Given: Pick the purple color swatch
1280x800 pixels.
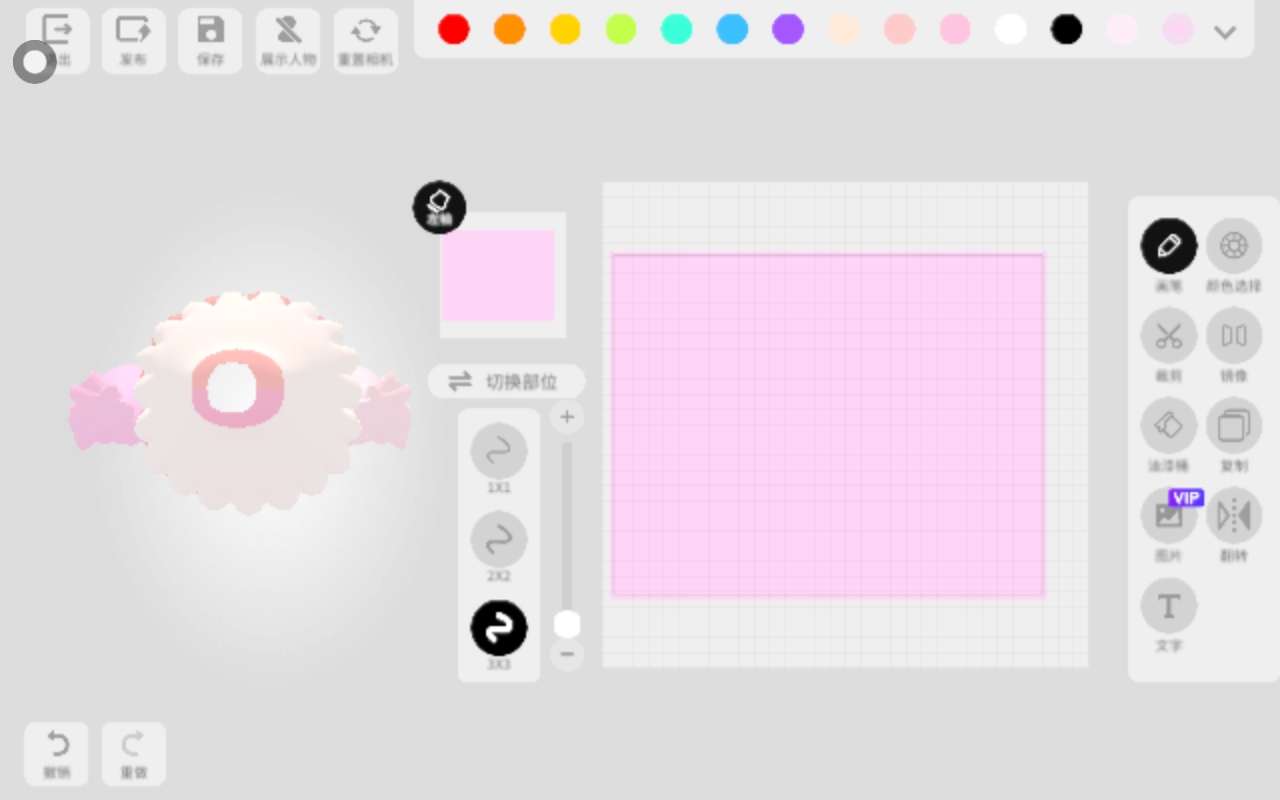Looking at the screenshot, I should pos(788,30).
